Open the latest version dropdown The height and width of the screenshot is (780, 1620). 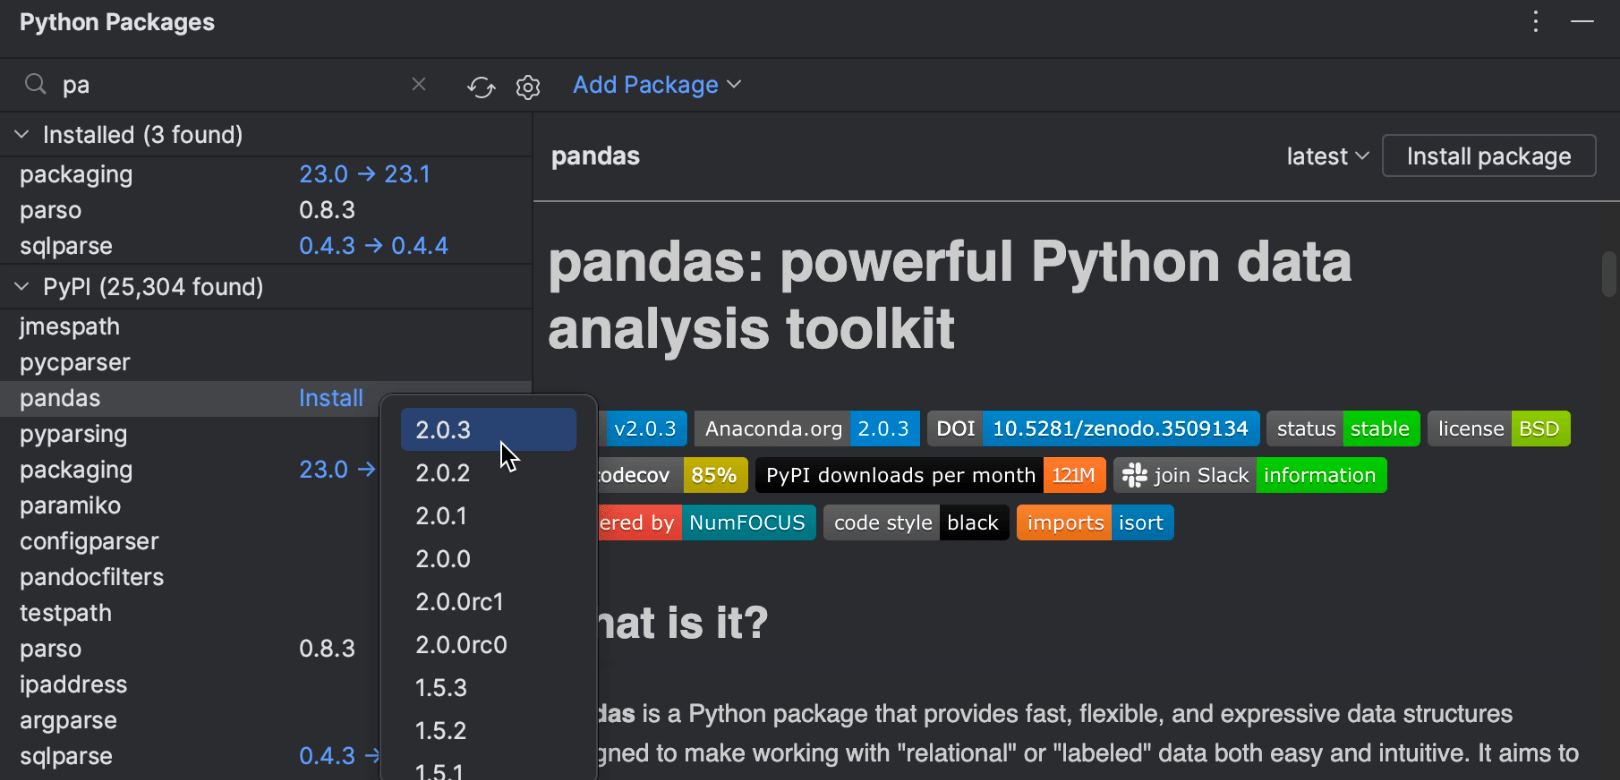point(1326,156)
